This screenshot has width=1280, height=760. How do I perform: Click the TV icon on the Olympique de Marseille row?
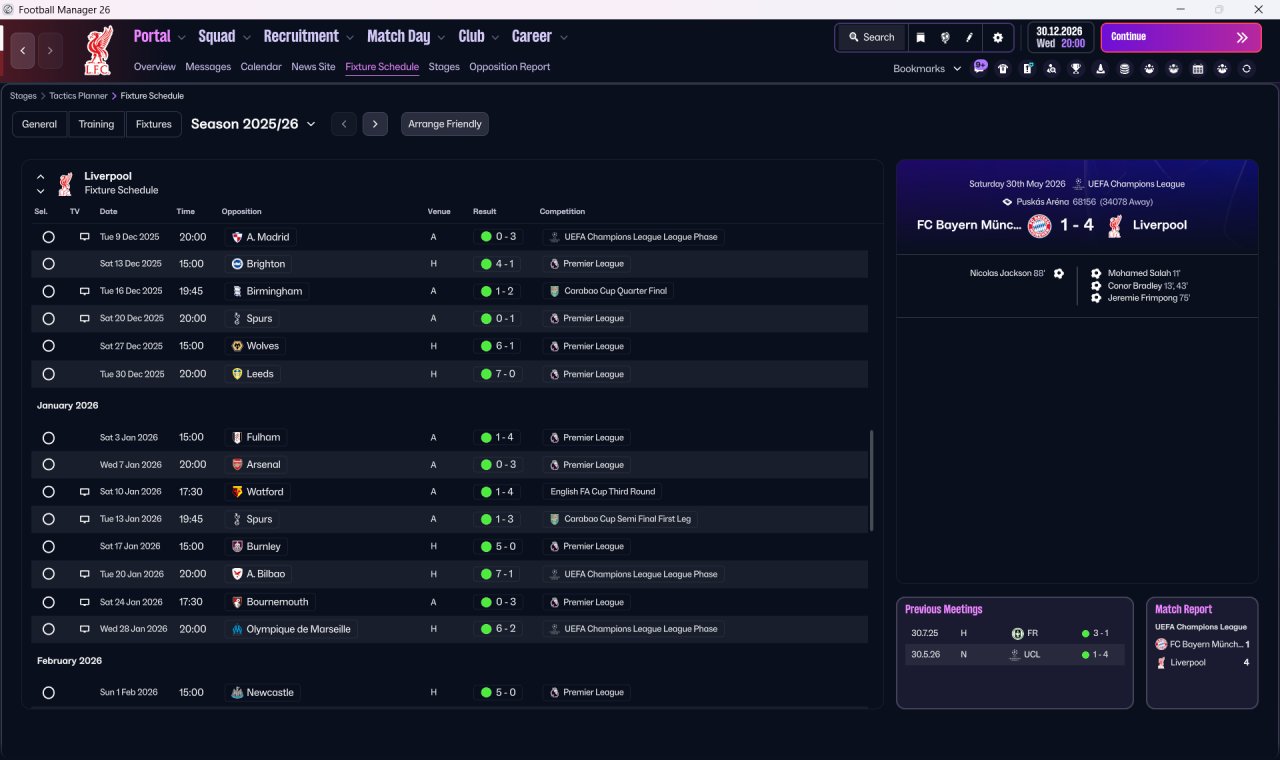pyautogui.click(x=85, y=629)
